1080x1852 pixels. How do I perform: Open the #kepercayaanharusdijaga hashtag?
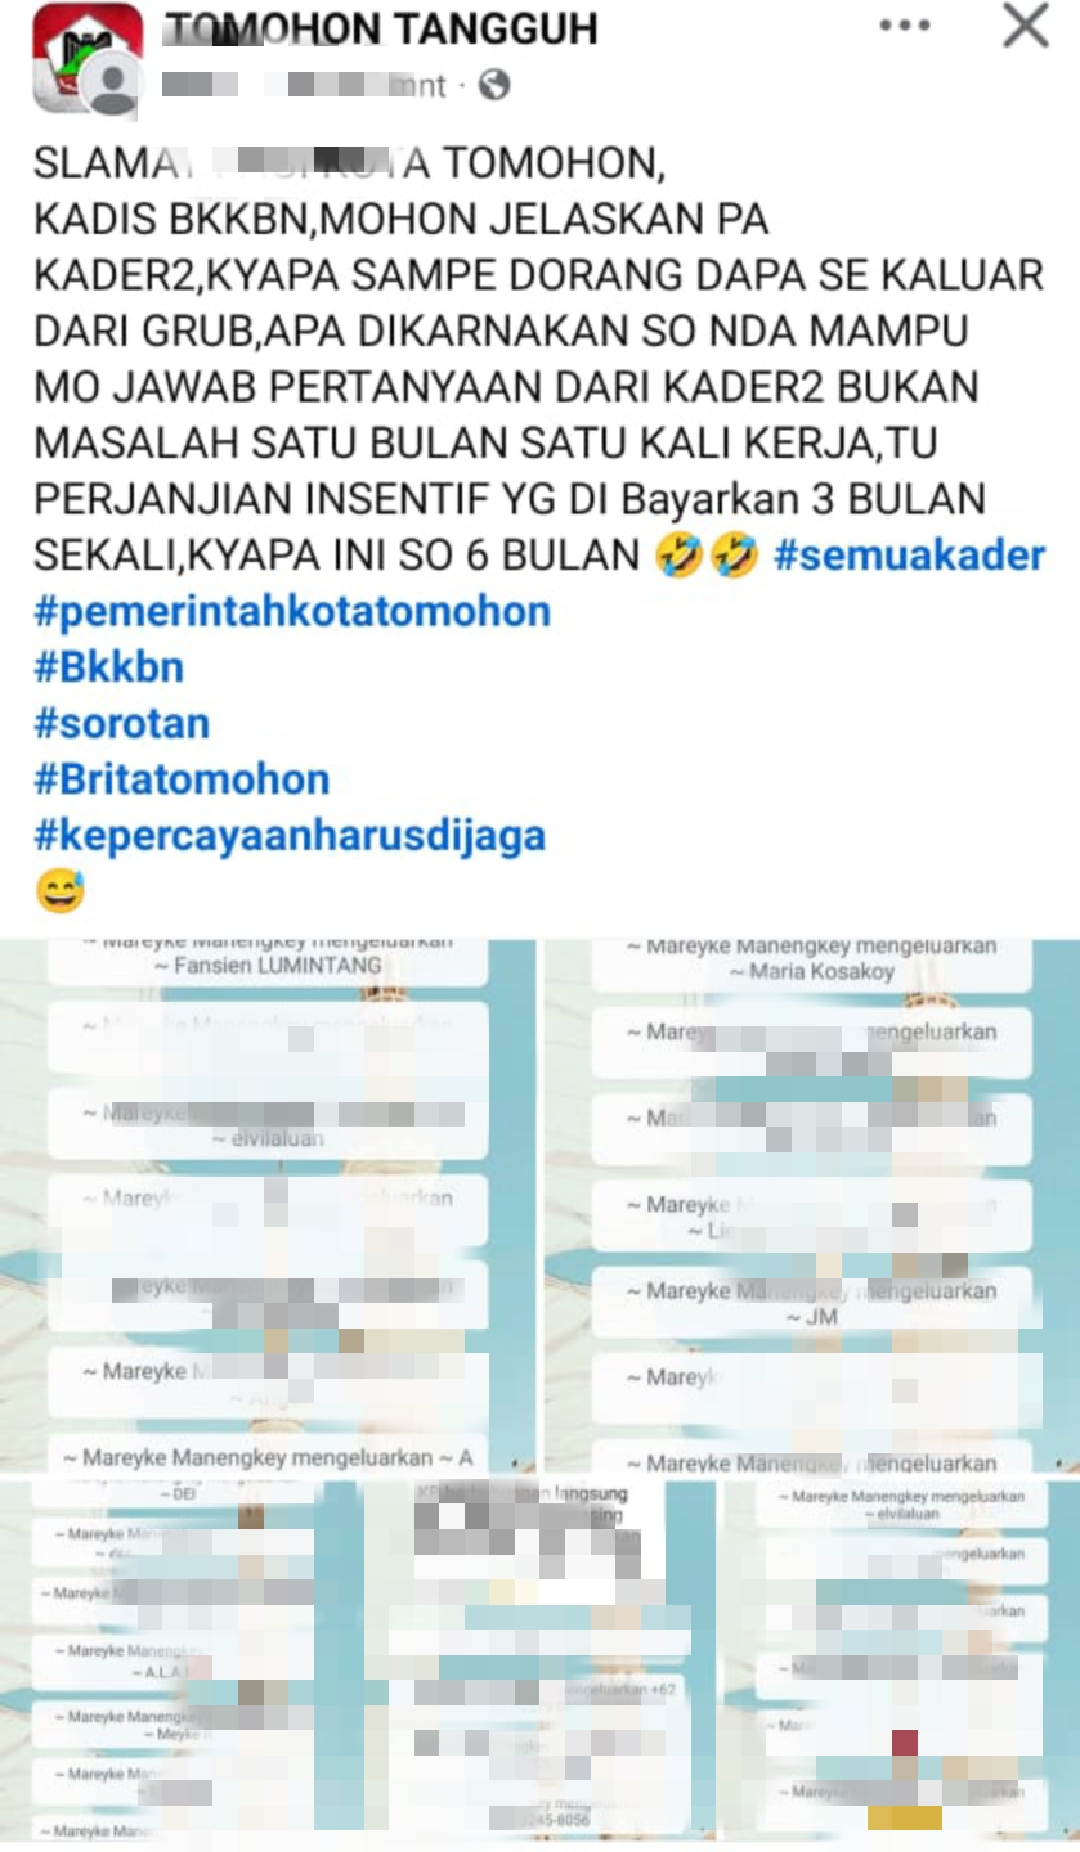[x=290, y=835]
